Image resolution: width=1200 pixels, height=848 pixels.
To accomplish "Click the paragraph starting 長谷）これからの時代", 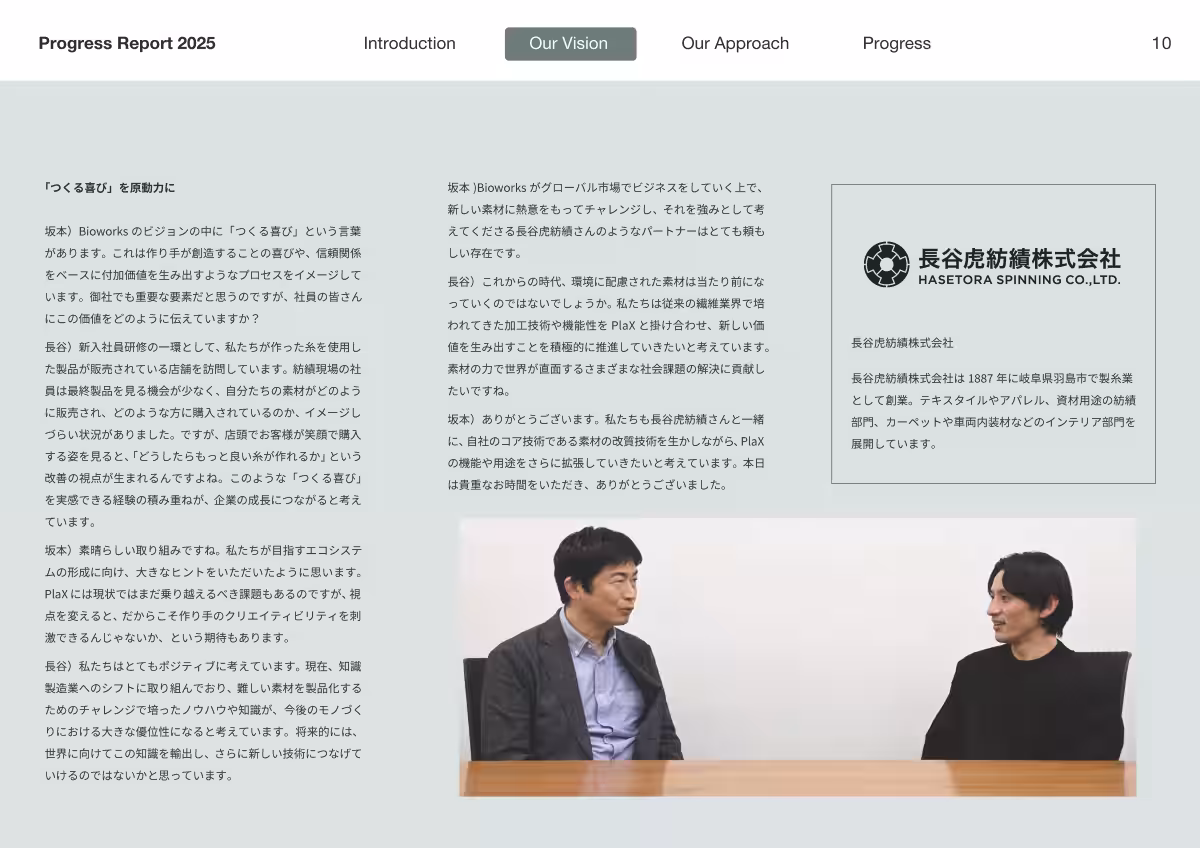I will click(x=608, y=336).
